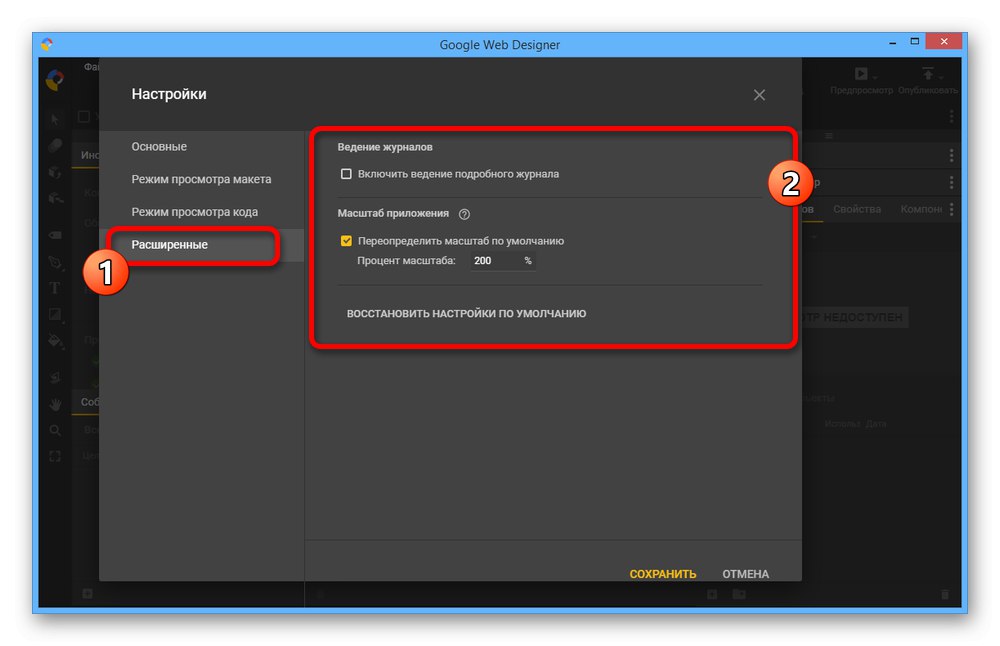Click the trash icon in the lower-right panel
The width and height of the screenshot is (1000, 646).
point(945,595)
